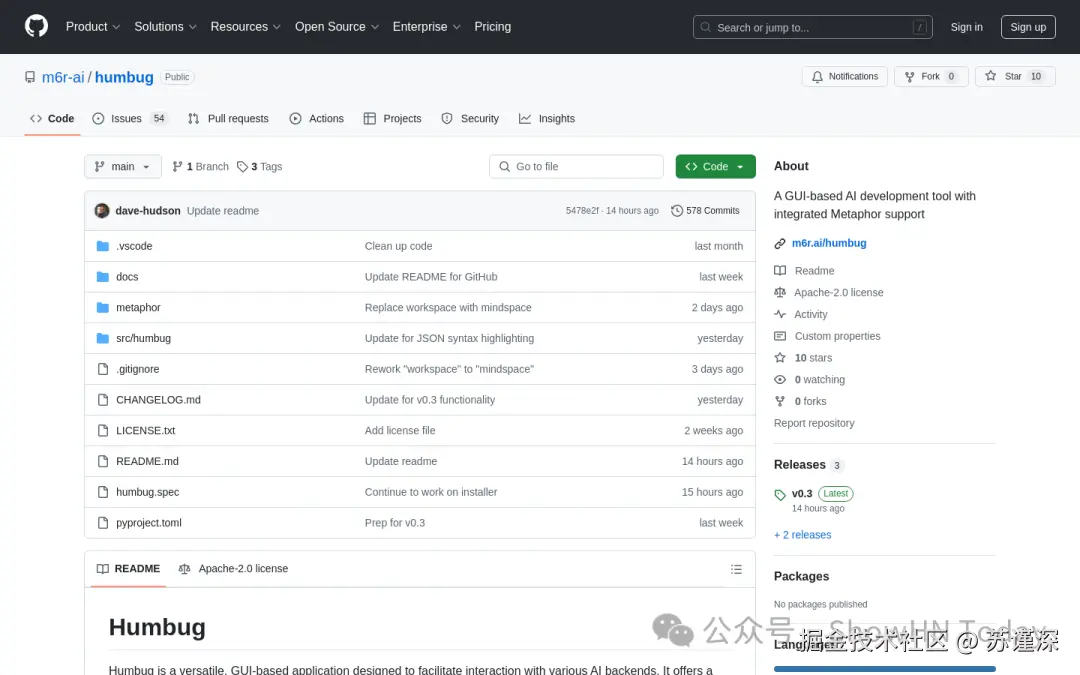Open the main branch selector dropdown
1080x675 pixels.
coord(123,167)
